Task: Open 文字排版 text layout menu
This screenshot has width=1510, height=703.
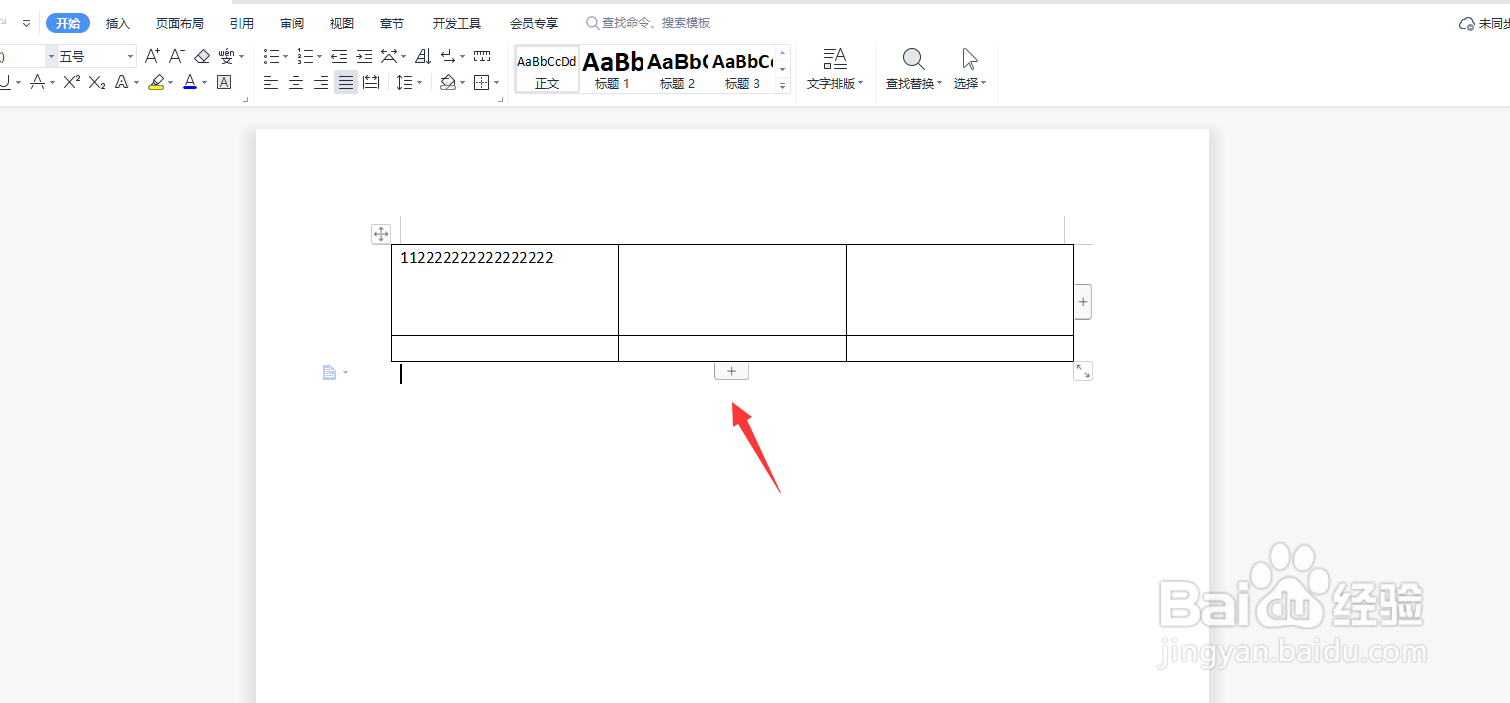Action: (834, 68)
